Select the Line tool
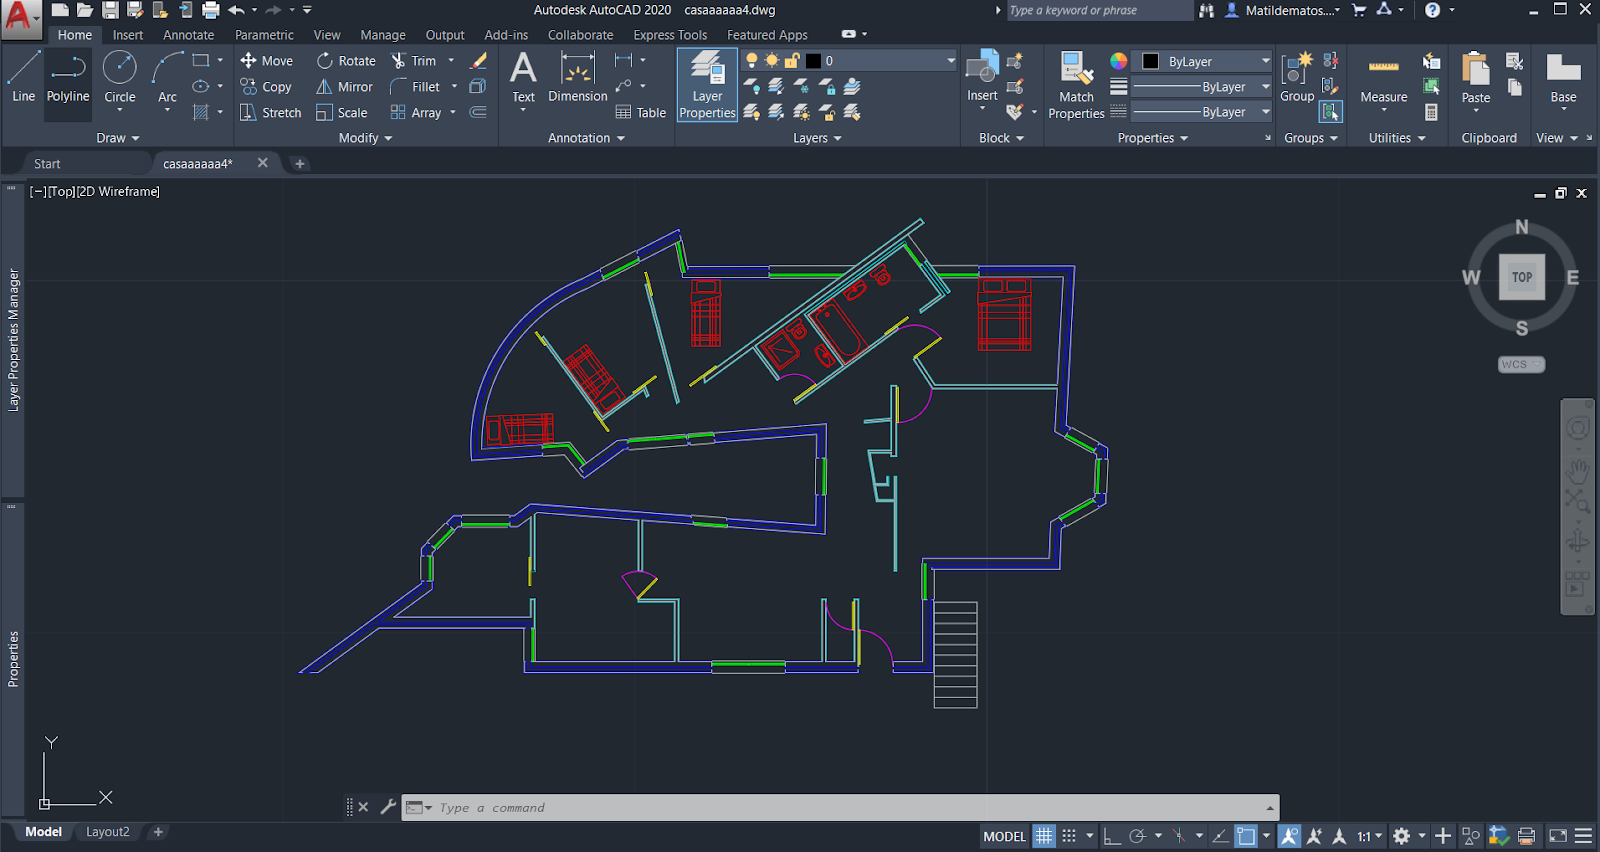The image size is (1600, 852). point(23,78)
